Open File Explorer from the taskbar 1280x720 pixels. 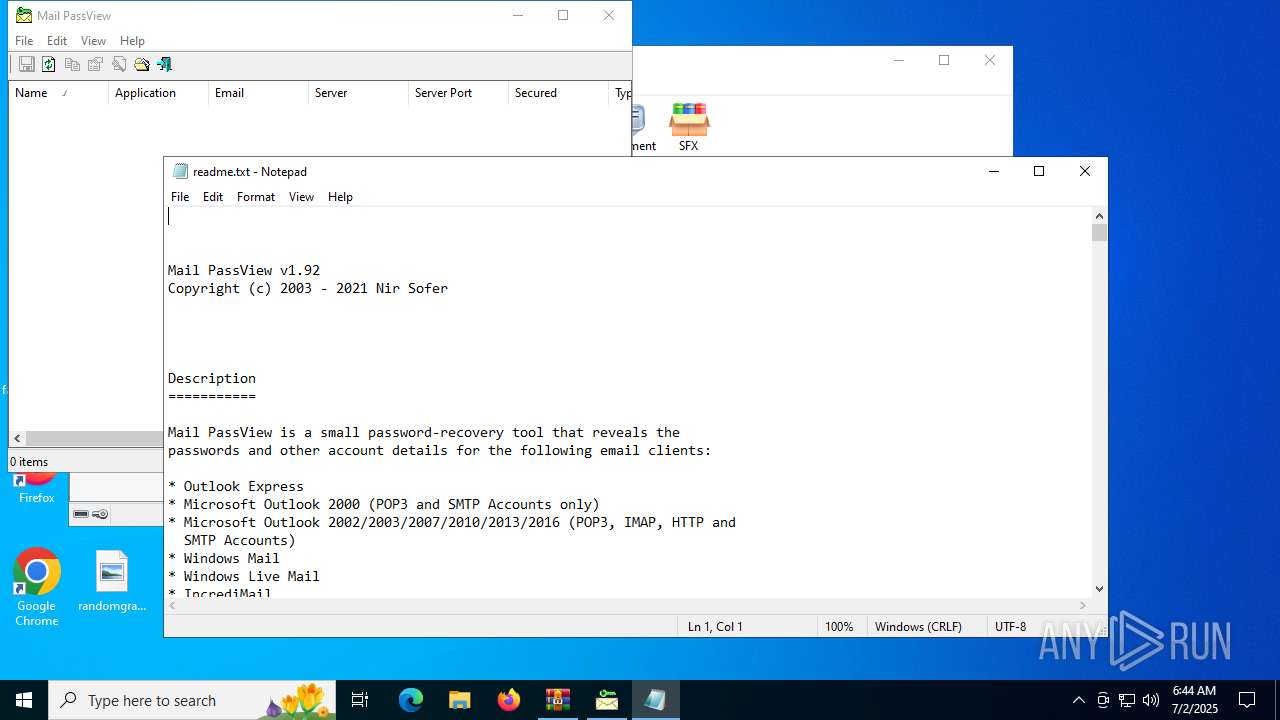460,700
